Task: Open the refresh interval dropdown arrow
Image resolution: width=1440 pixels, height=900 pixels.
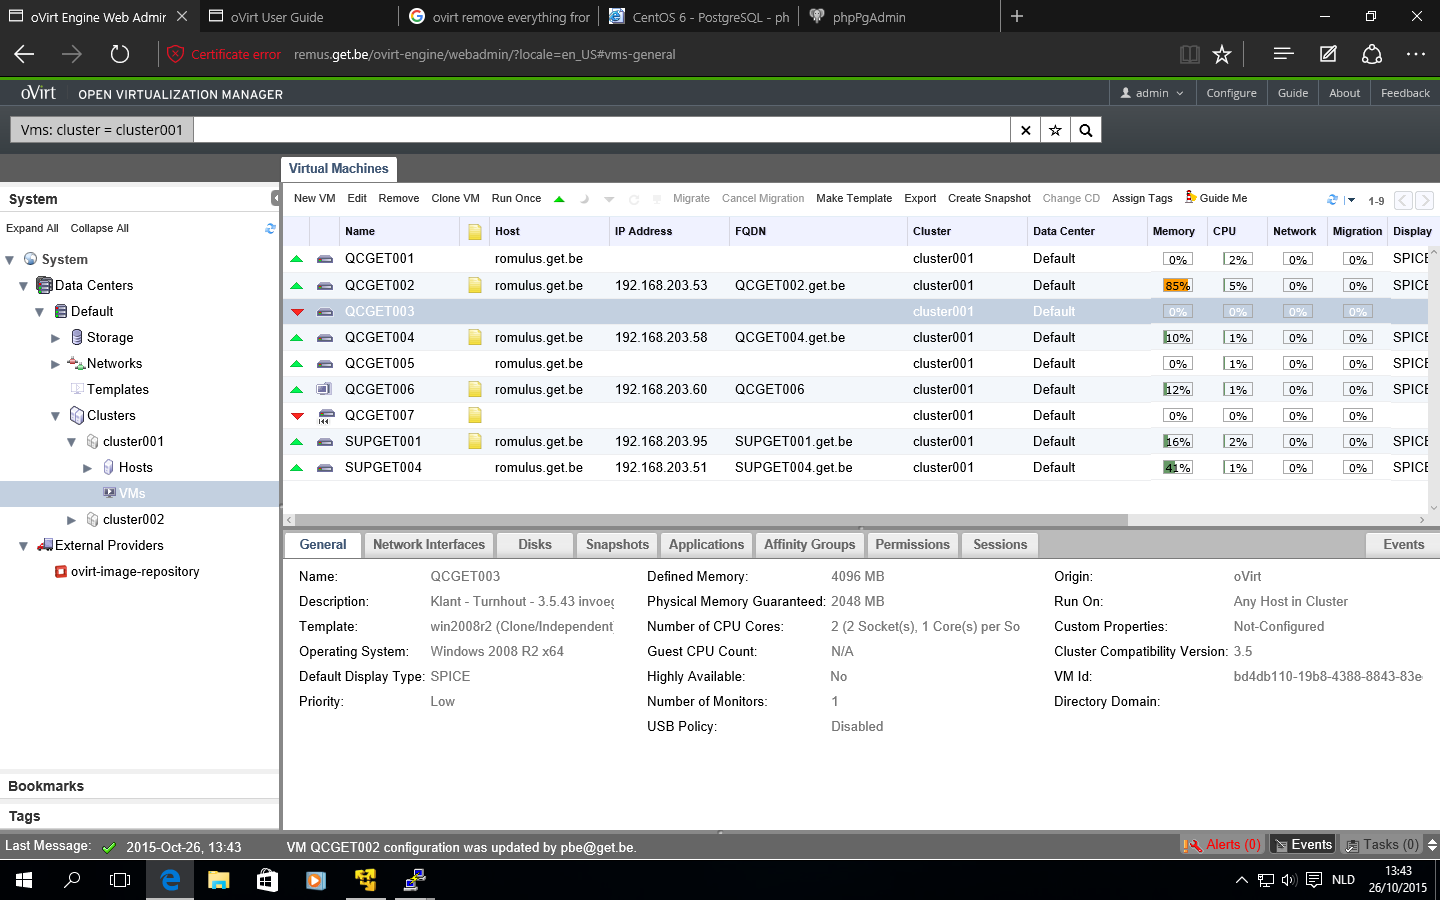Action: 1350,200
